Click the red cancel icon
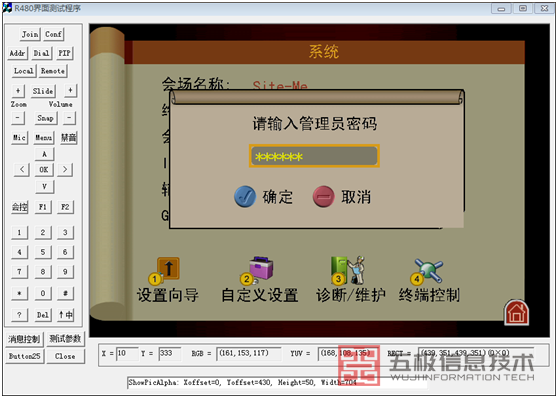Image resolution: width=558 pixels, height=400 pixels. pyautogui.click(x=323, y=196)
